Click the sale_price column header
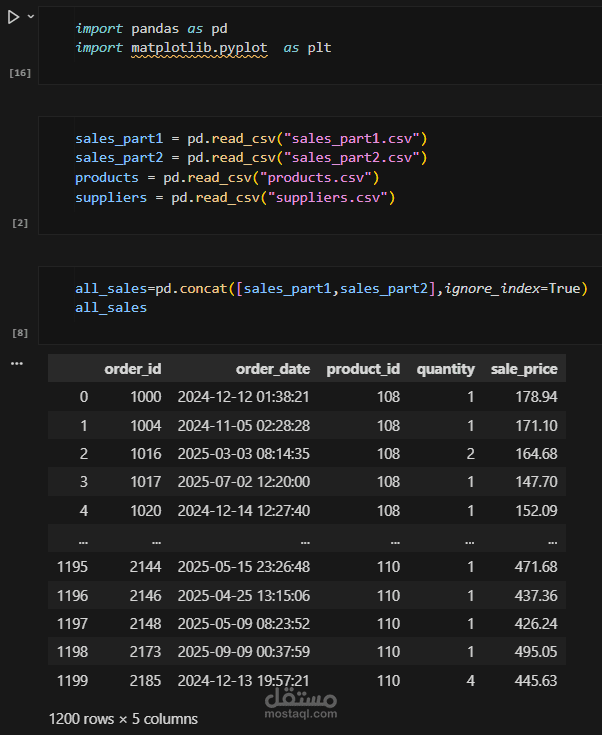 coord(524,369)
